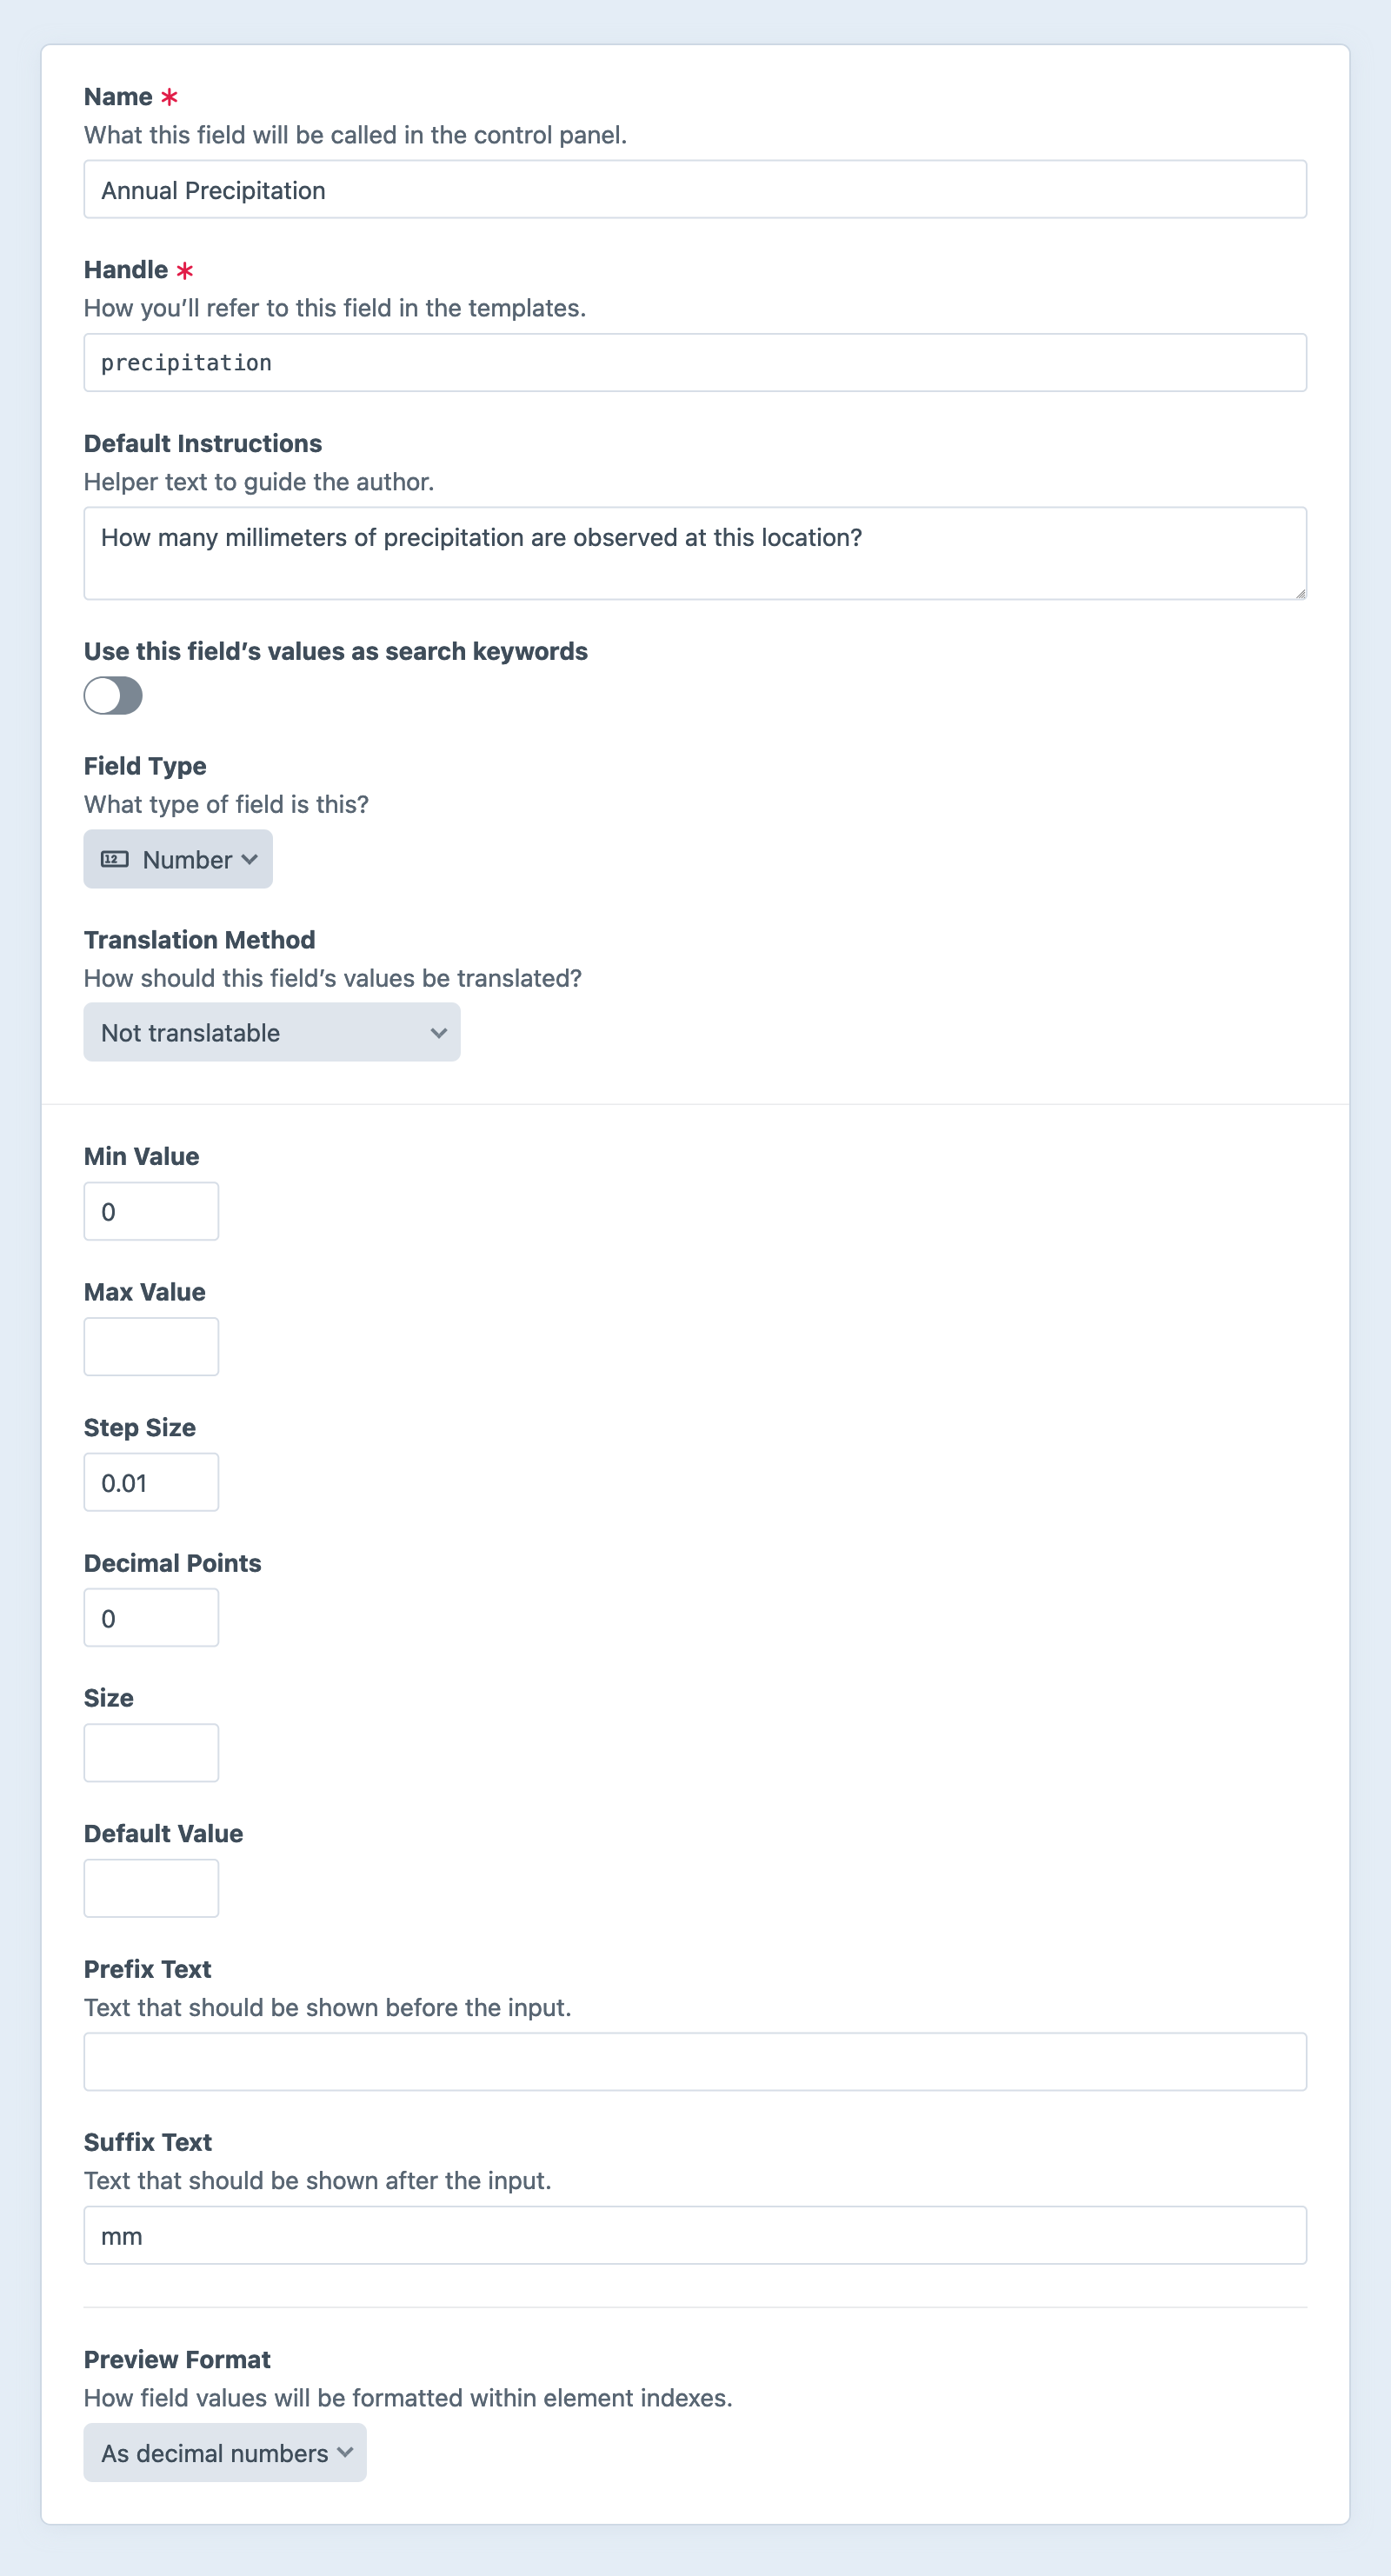Expand the Number type selector chevron
This screenshot has height=2576, width=1391.
pyautogui.click(x=251, y=858)
